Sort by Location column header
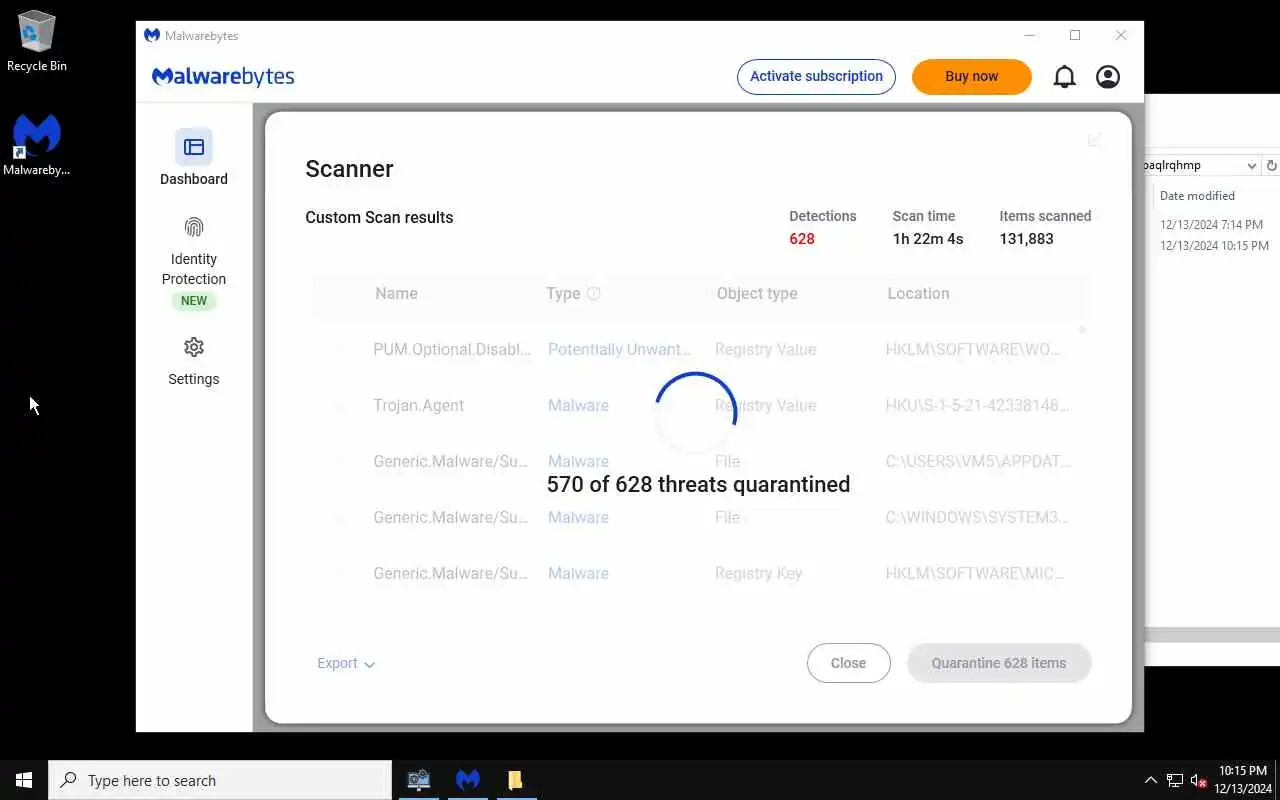 click(x=918, y=293)
